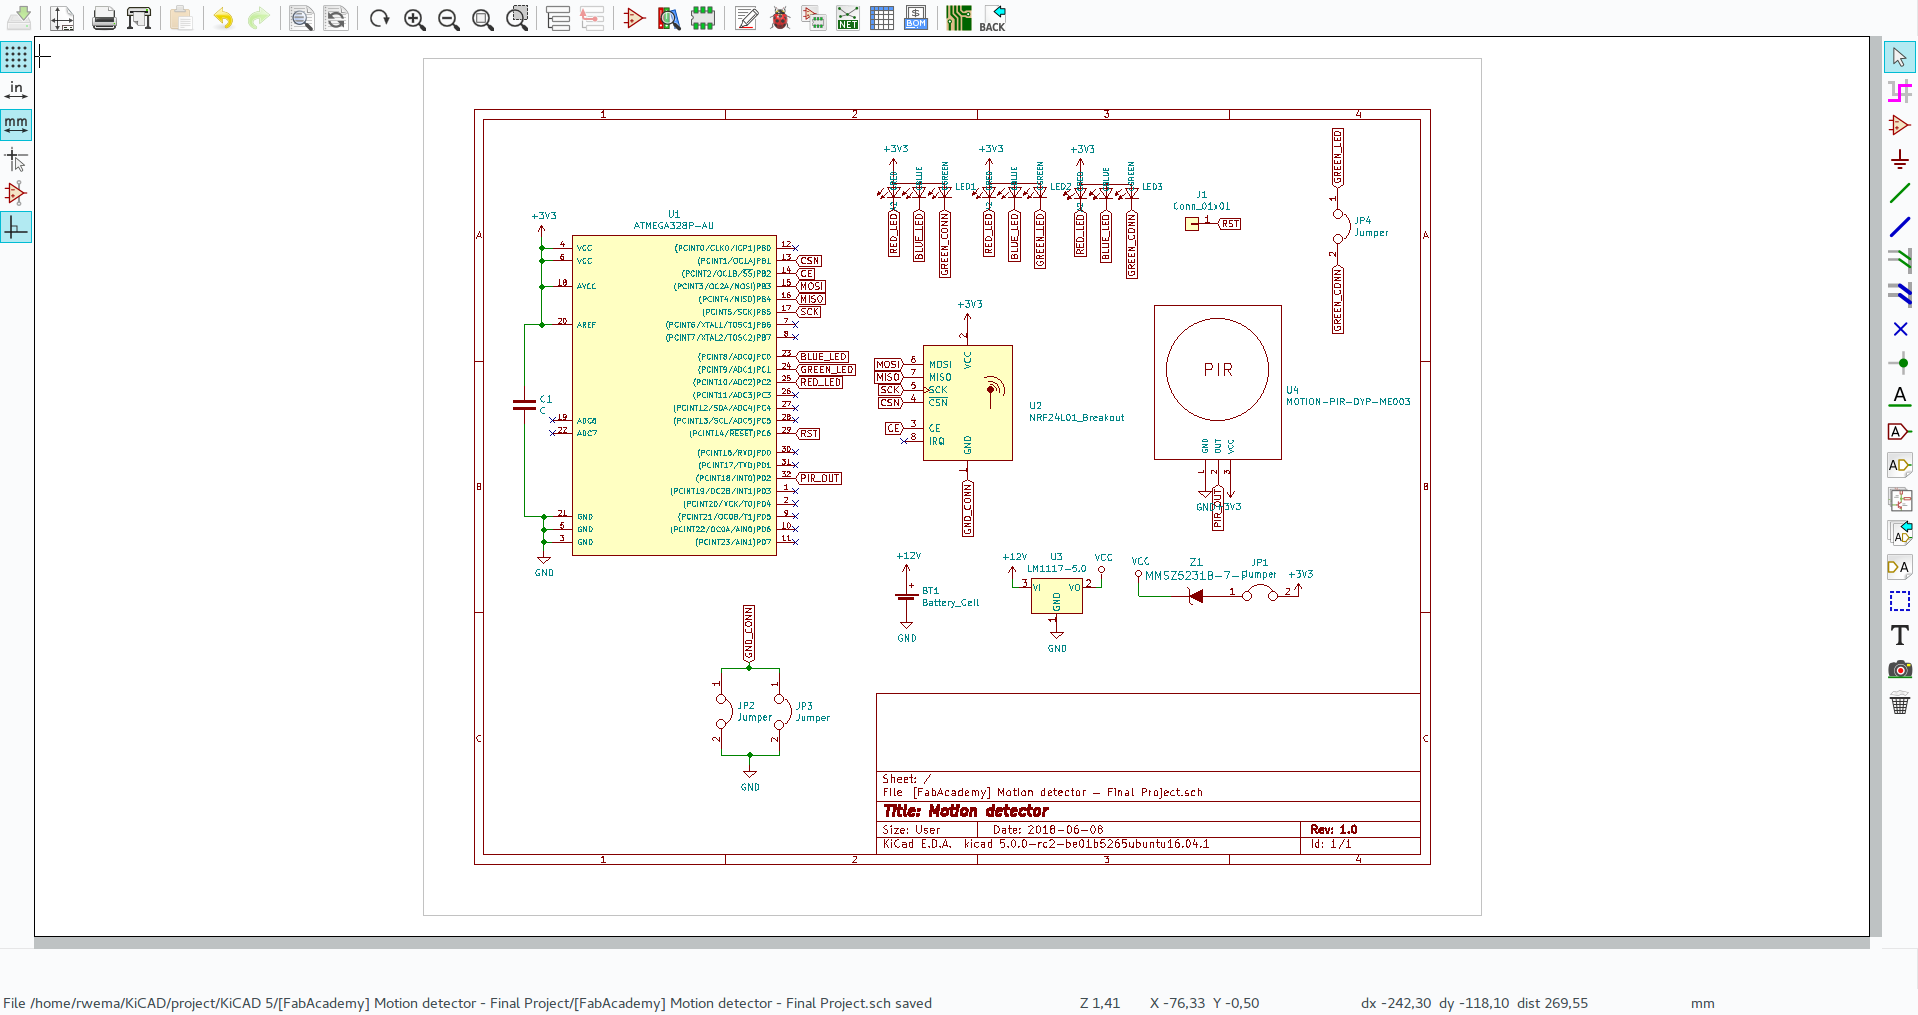
Task: Toggle grid visibility in left toolbar
Action: click(x=16, y=57)
